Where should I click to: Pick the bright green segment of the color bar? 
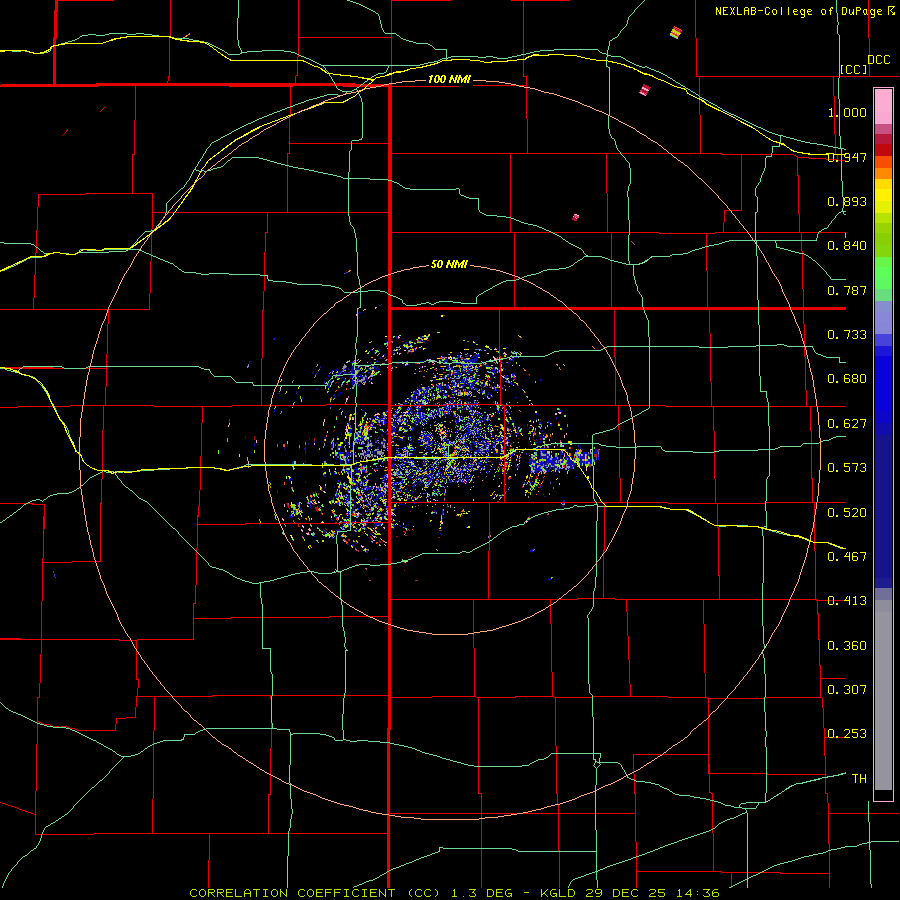883,273
